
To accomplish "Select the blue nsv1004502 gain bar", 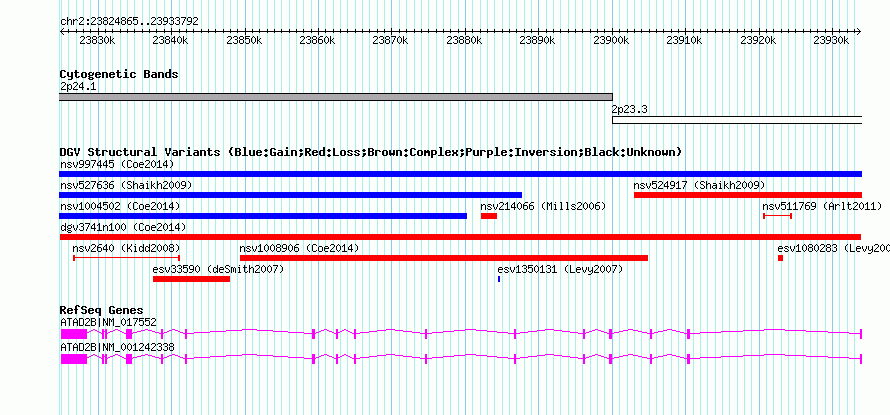I will tap(263, 216).
